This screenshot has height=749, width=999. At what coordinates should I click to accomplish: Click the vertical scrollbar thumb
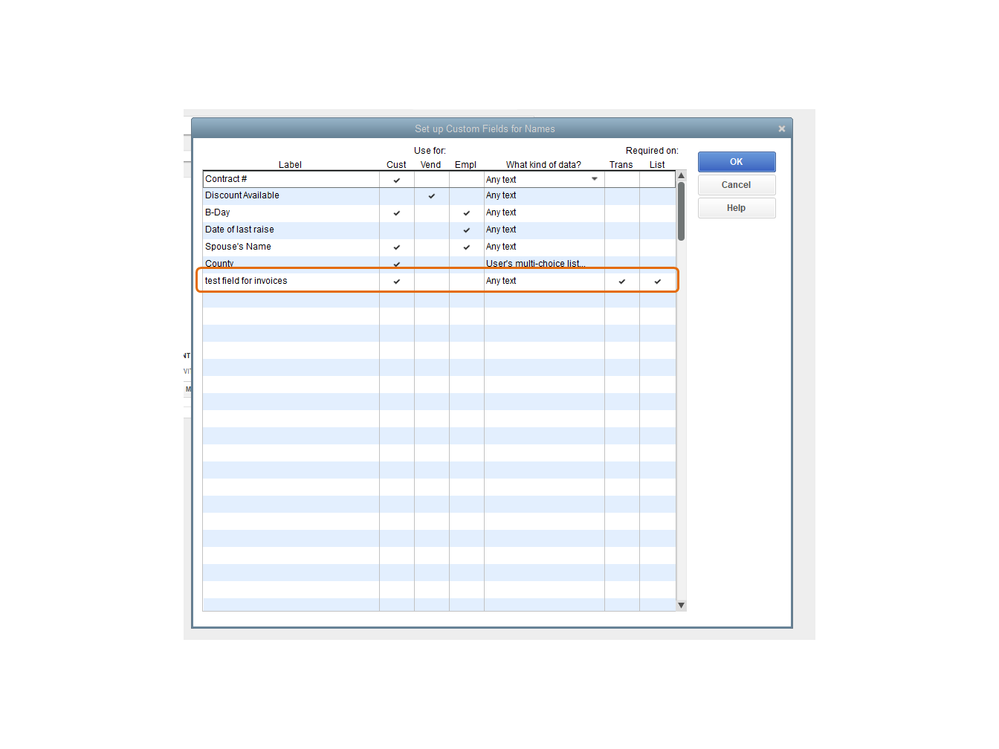[x=681, y=211]
